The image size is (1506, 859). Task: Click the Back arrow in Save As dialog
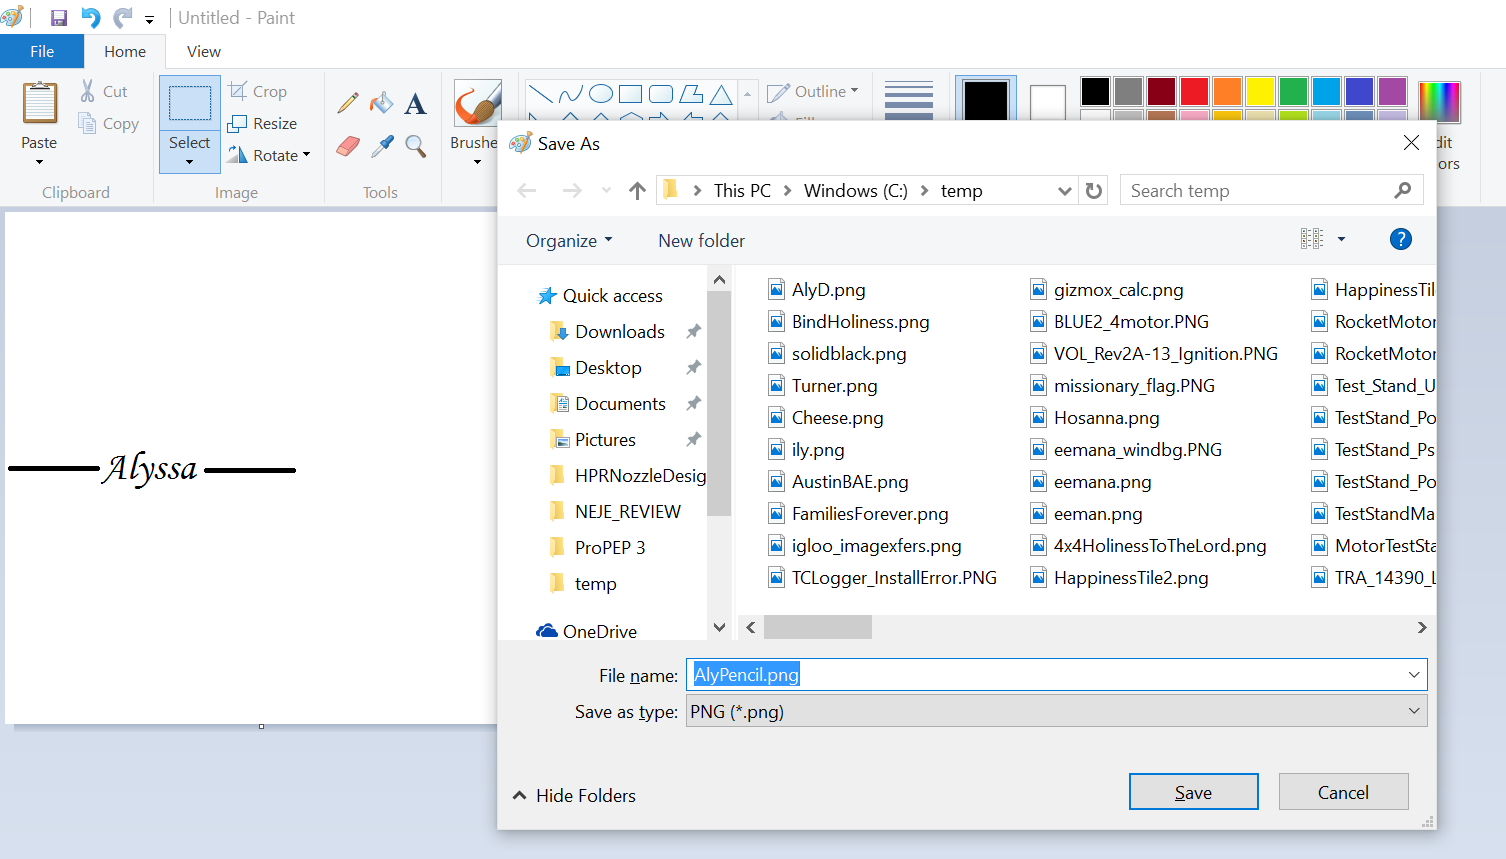pyautogui.click(x=527, y=190)
